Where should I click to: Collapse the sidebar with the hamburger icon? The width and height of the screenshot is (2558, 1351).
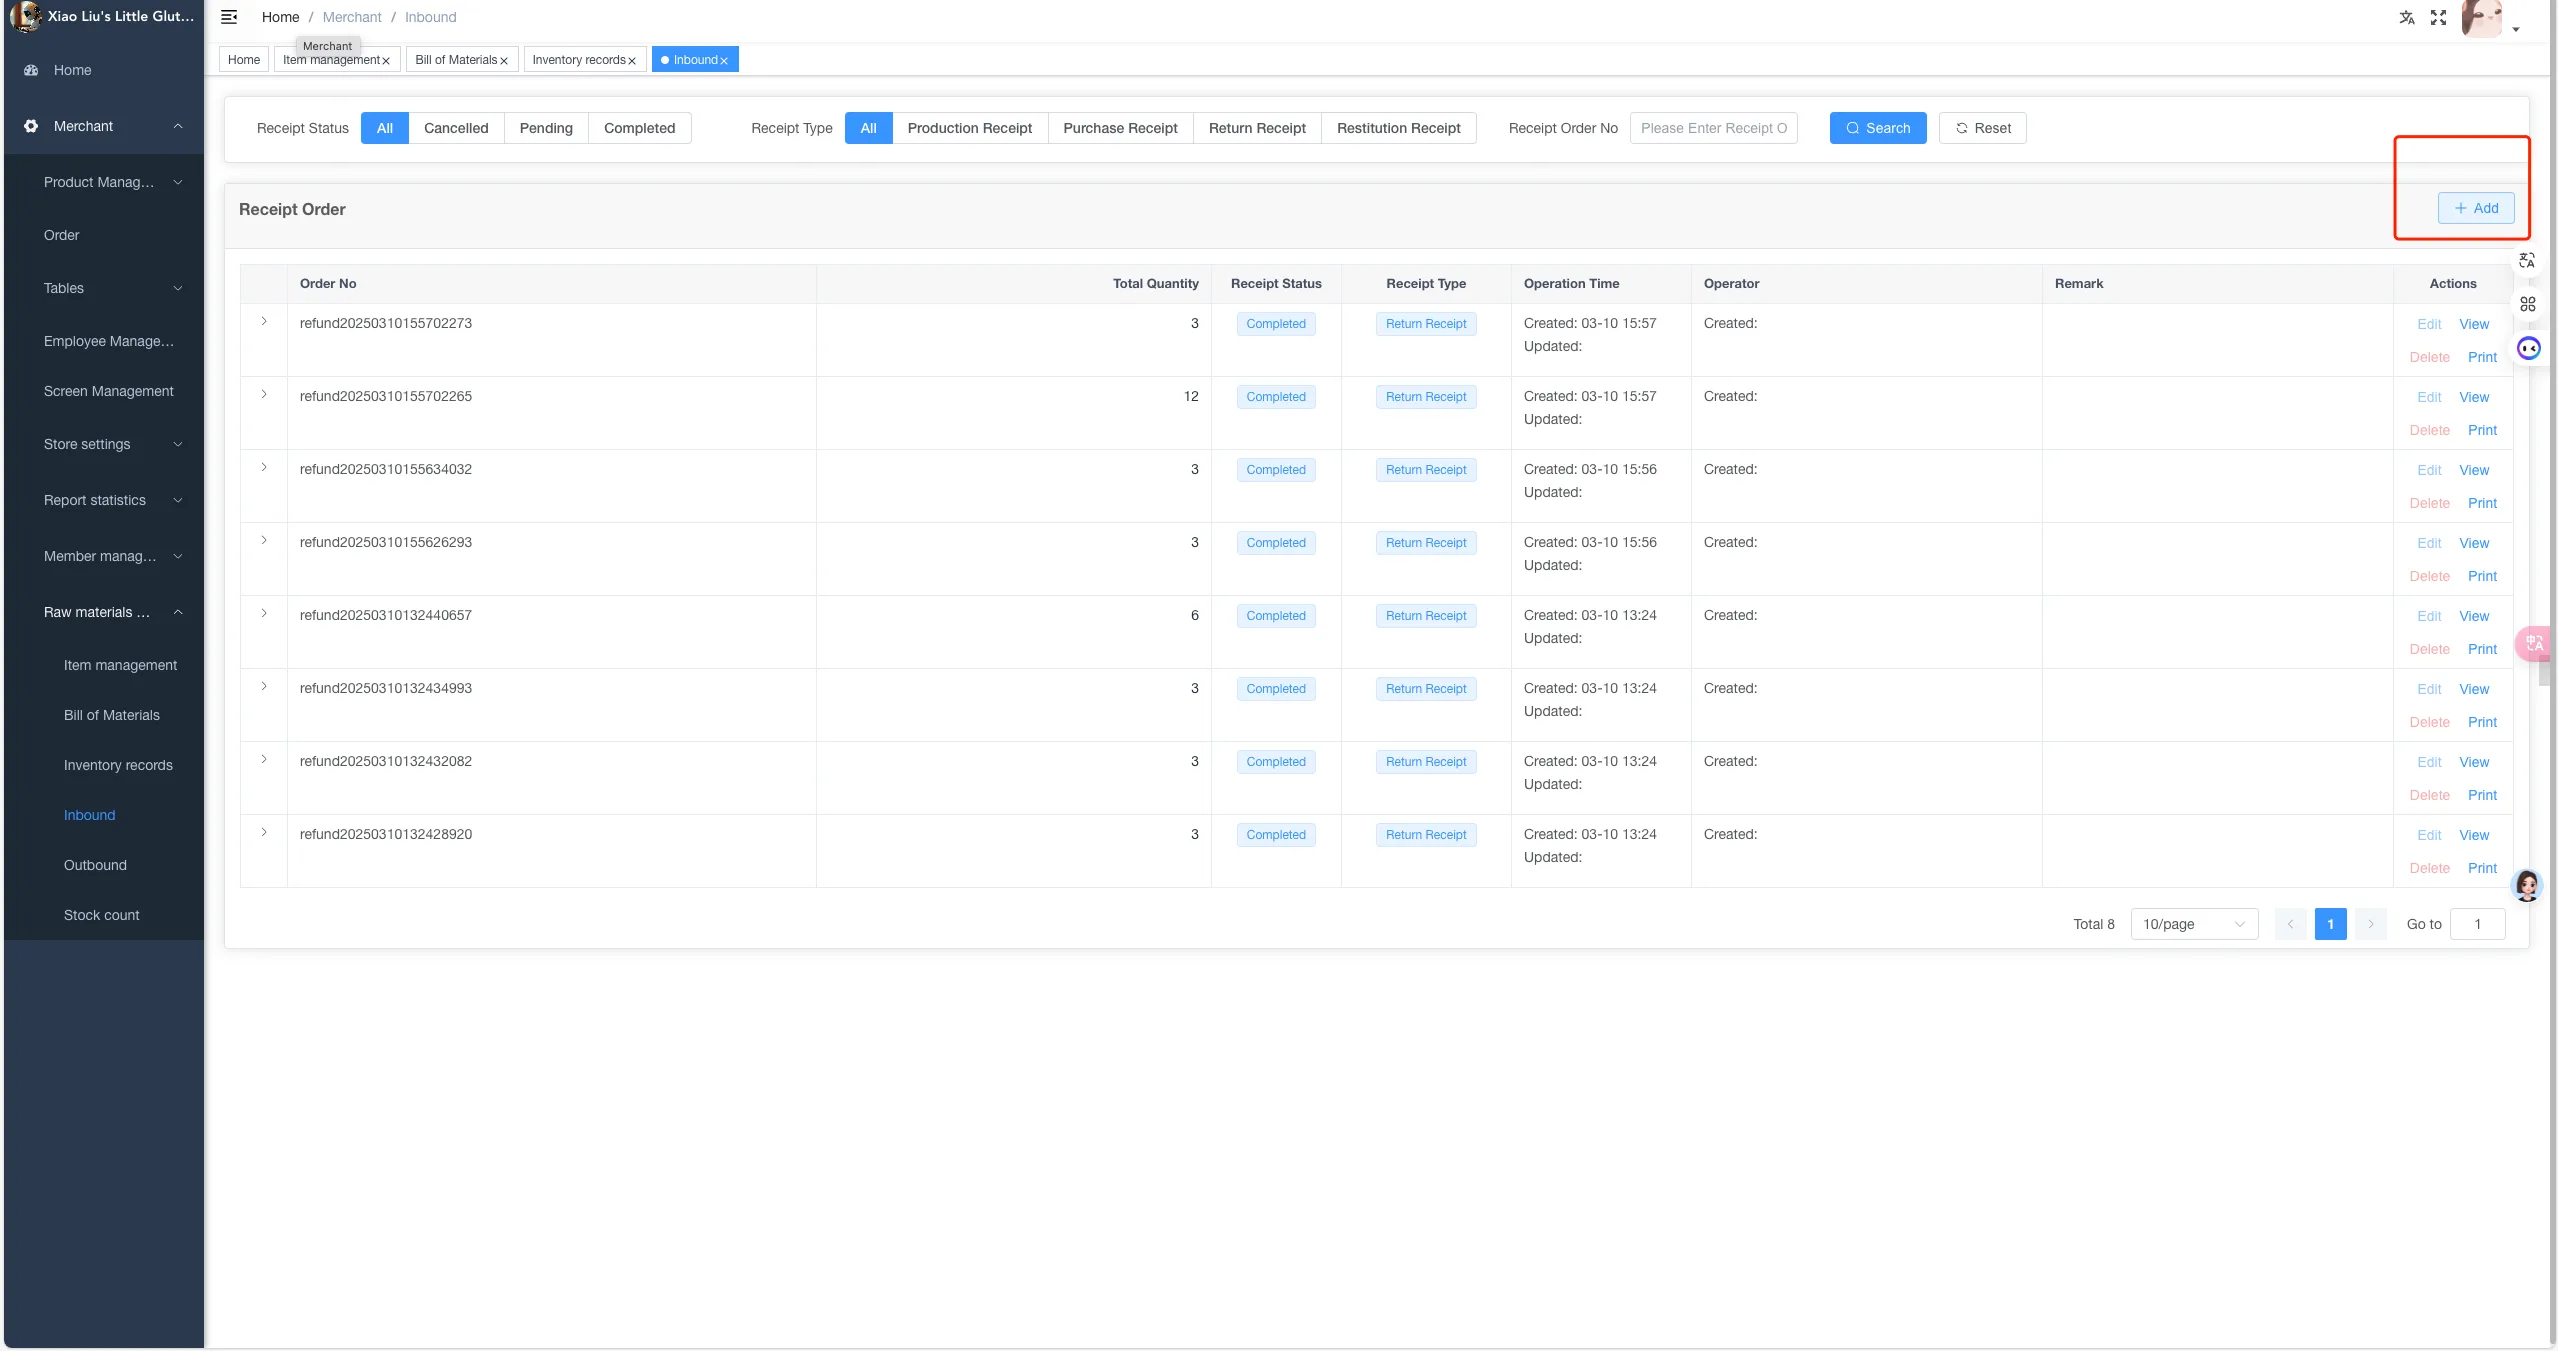(x=229, y=17)
